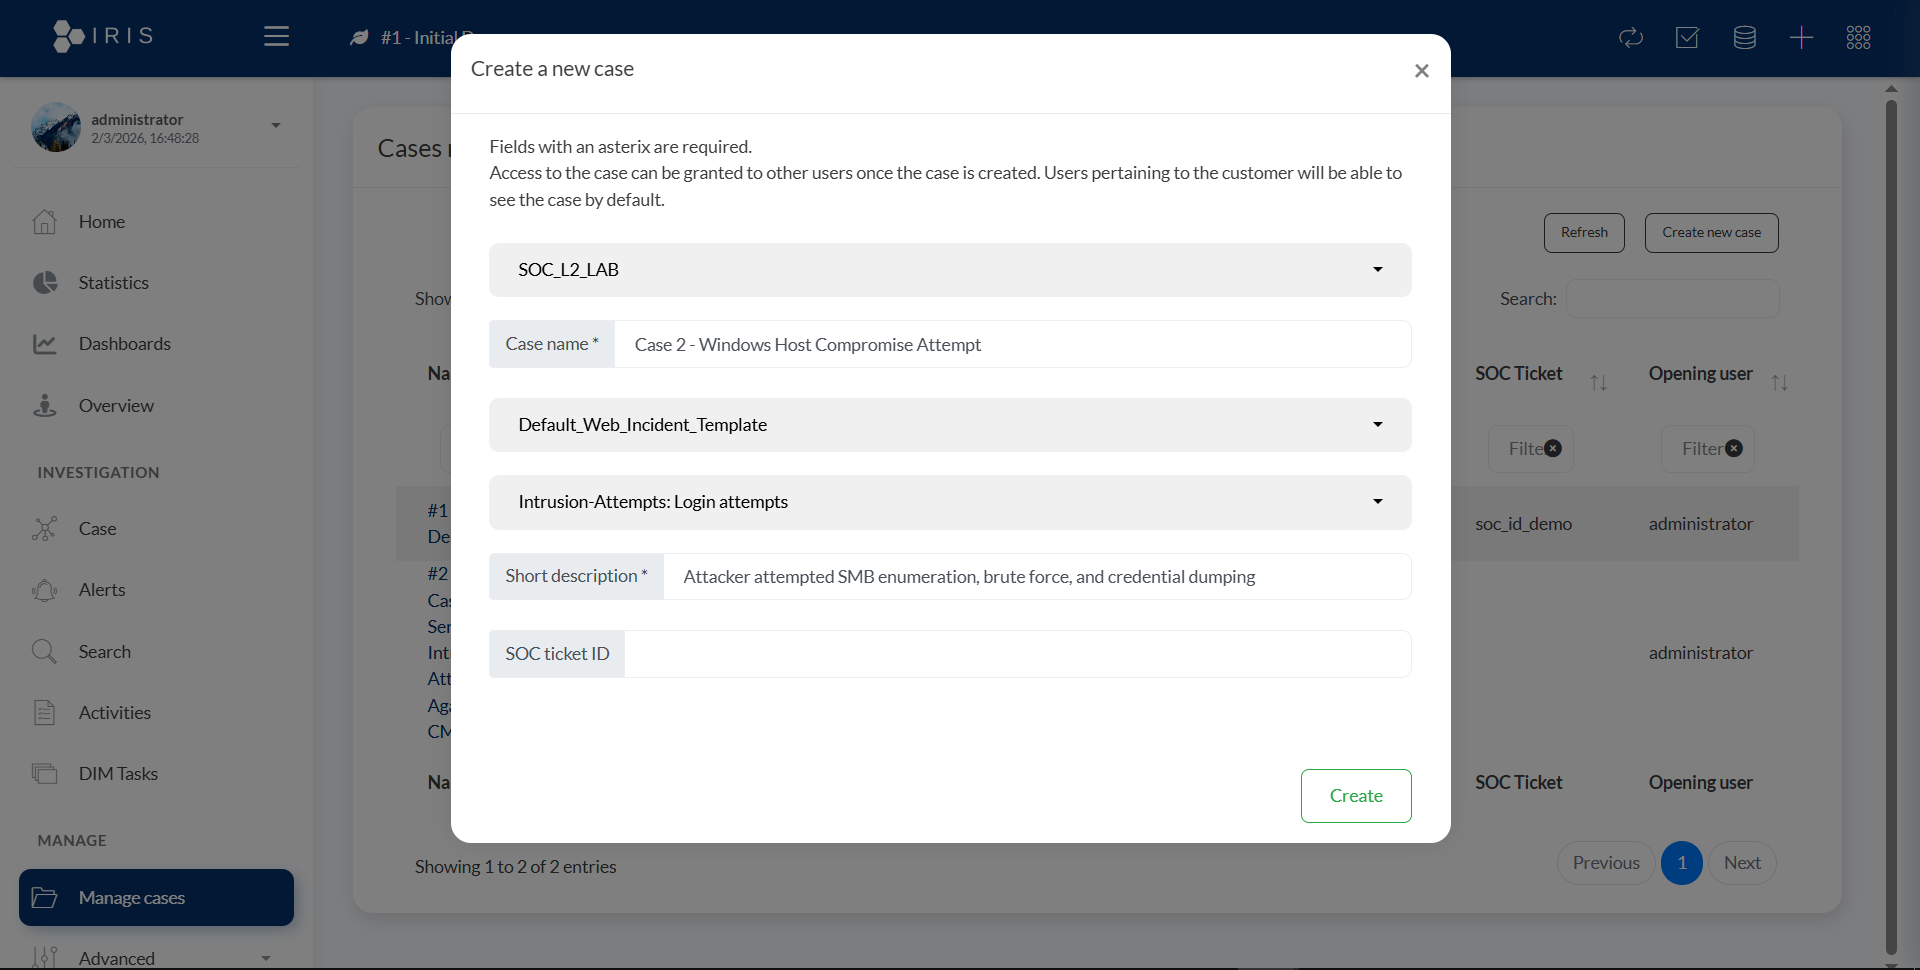Open the grid apps icon in header
Viewport: 1920px width, 970px height.
(1858, 38)
